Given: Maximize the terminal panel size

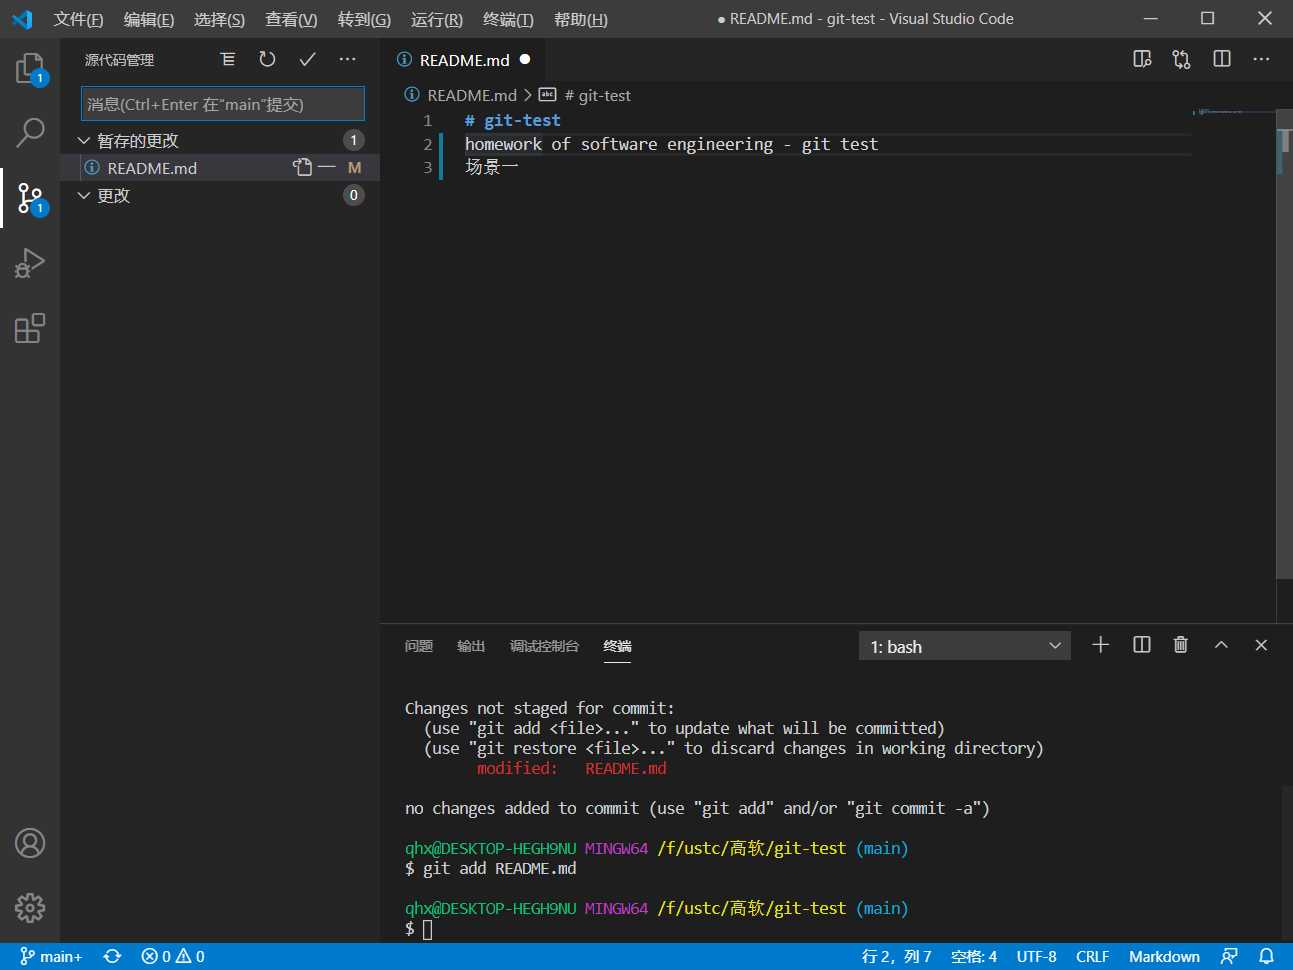Looking at the screenshot, I should point(1221,645).
